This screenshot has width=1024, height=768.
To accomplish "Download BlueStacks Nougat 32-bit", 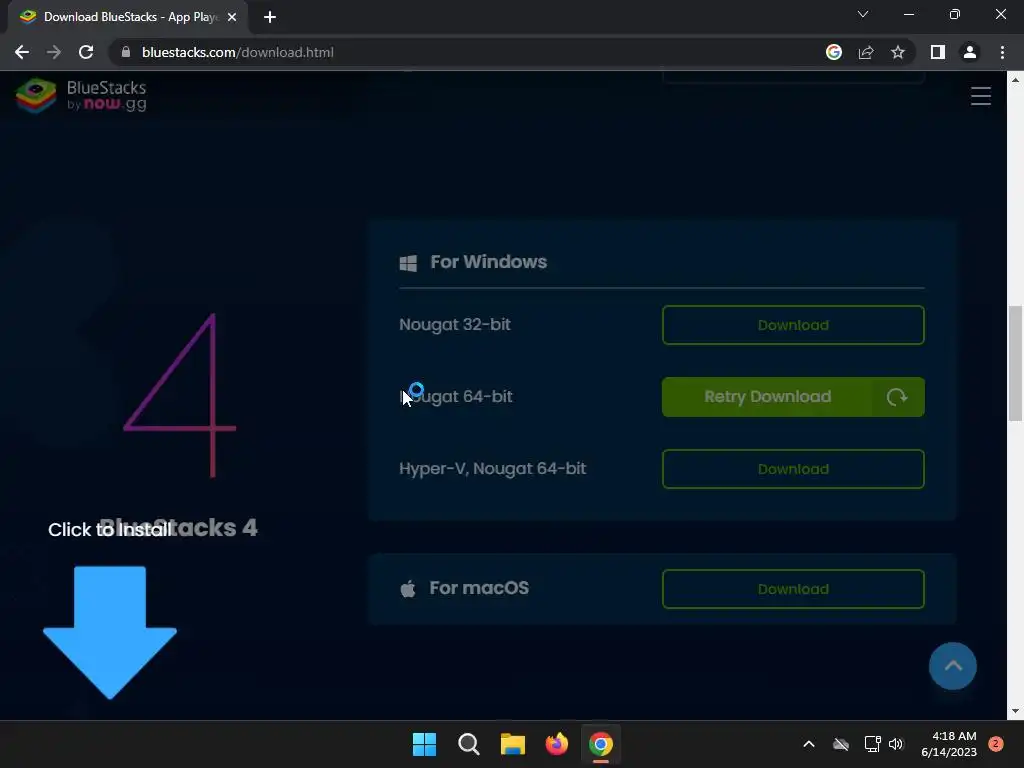I will (793, 325).
